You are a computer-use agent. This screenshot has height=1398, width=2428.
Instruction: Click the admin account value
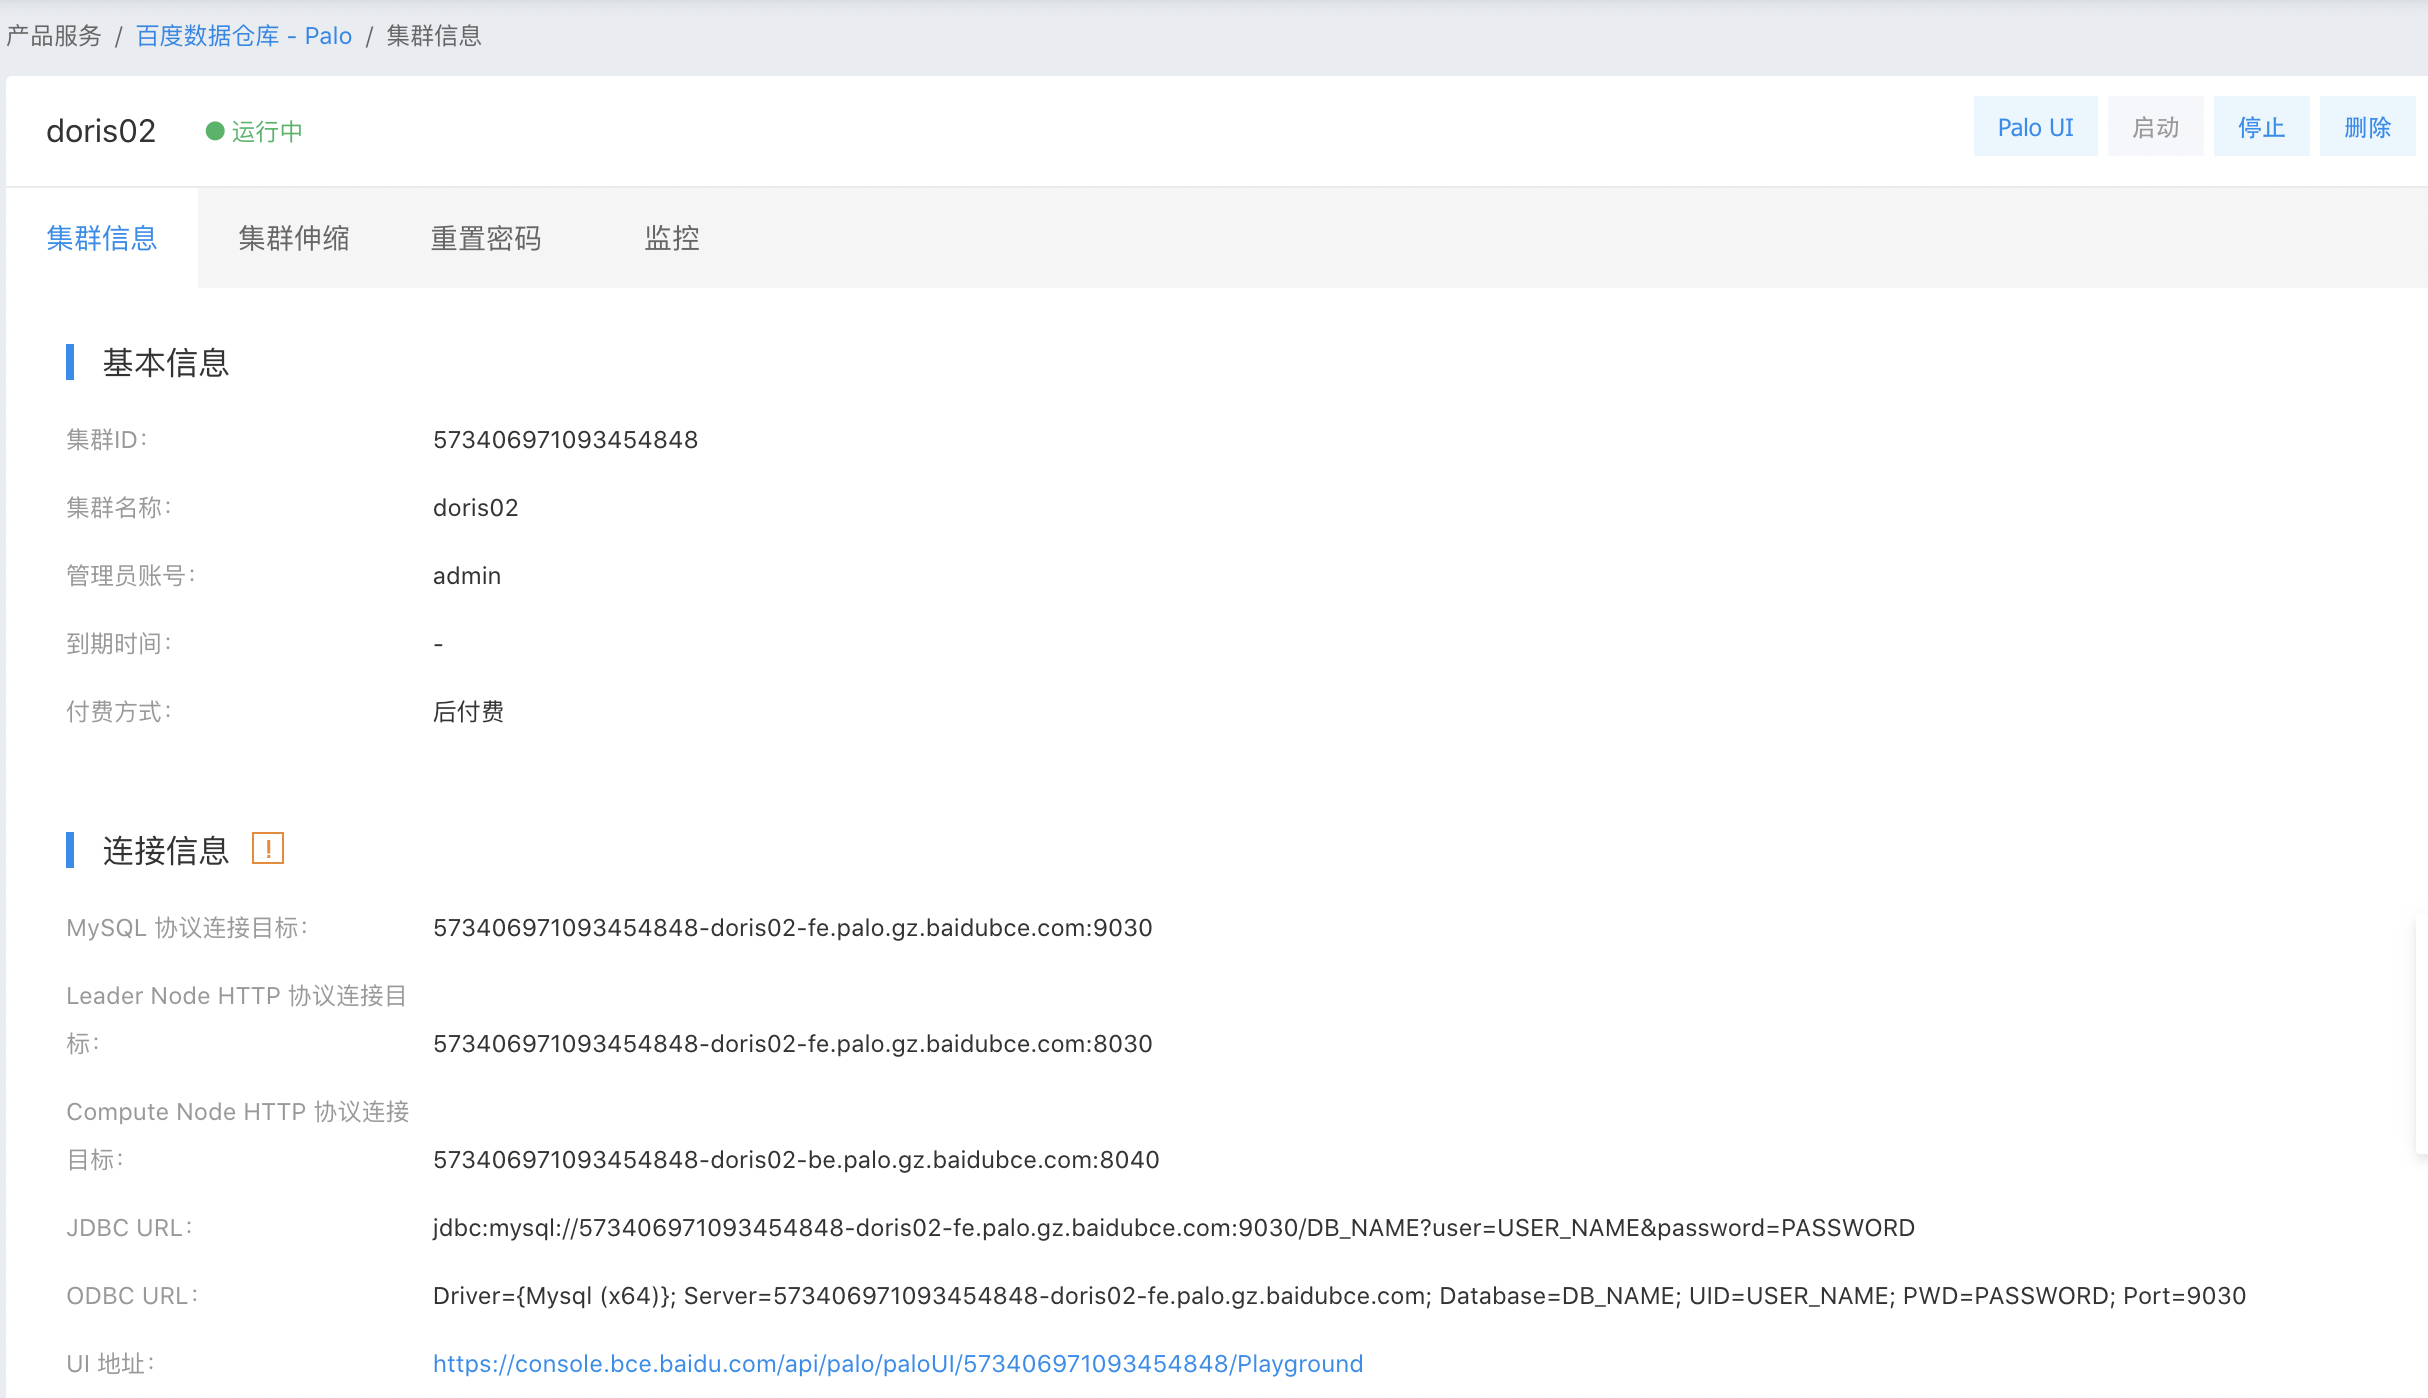467,576
